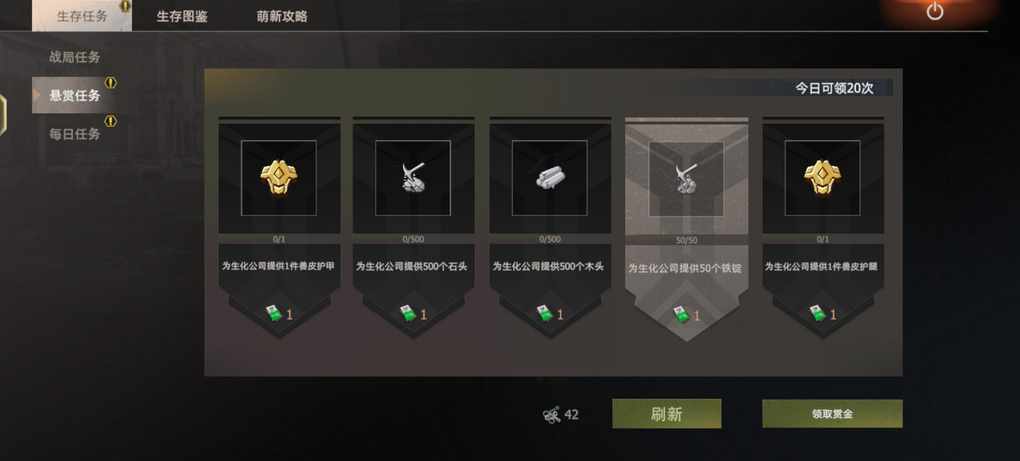This screenshot has width=1020, height=461.
Task: Select 战局任务 in the sidebar
Action: point(75,57)
